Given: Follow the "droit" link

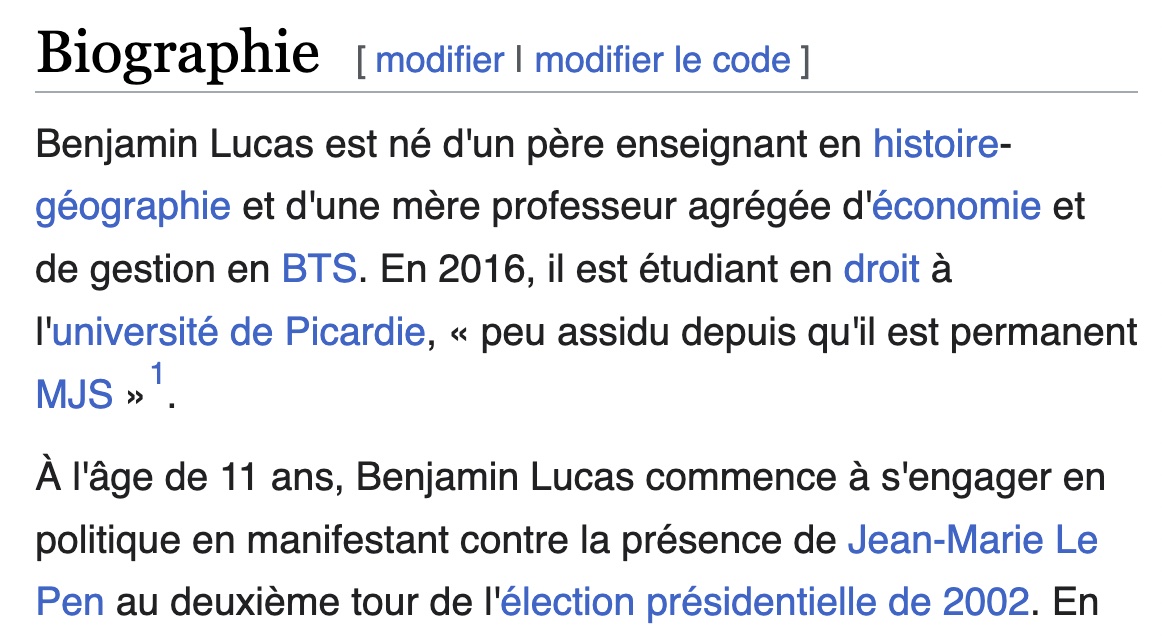Looking at the screenshot, I should point(881,269).
